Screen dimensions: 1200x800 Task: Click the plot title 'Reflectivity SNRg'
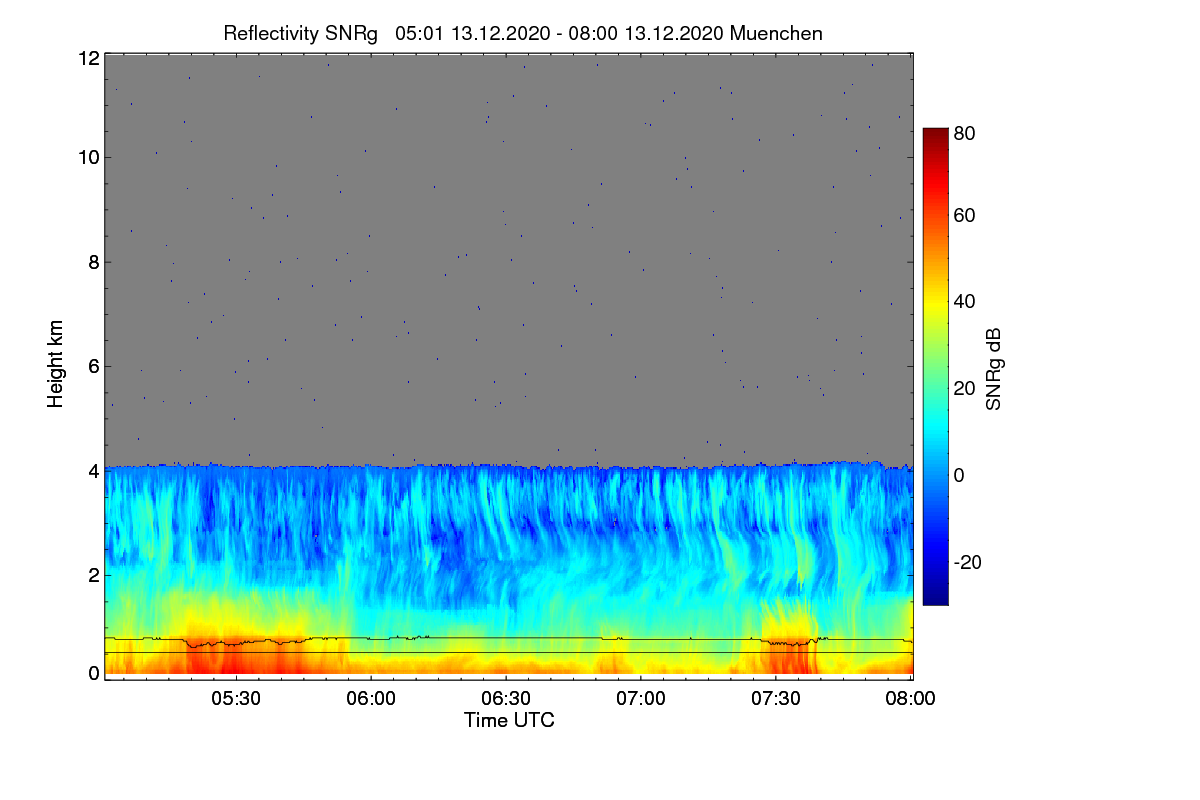[301, 33]
